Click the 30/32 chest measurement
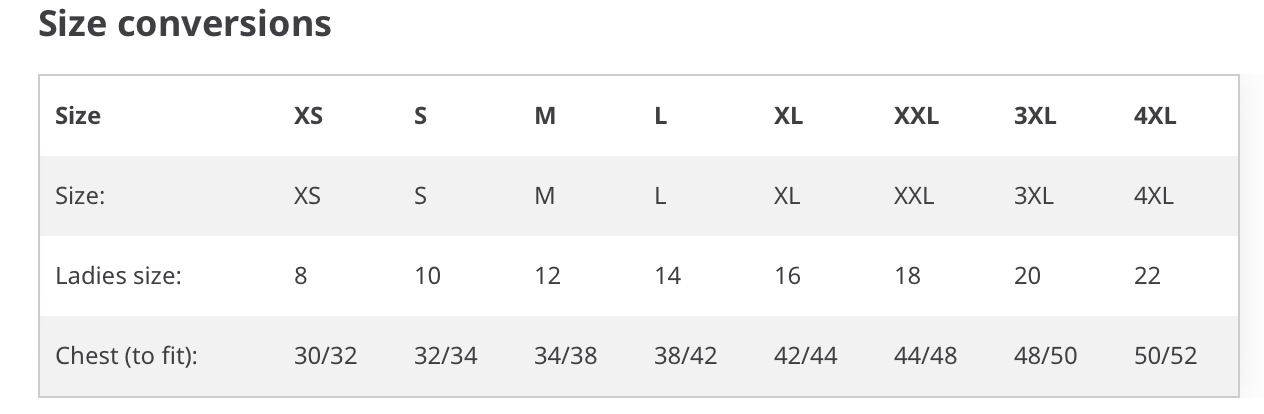The width and height of the screenshot is (1264, 414). coord(325,356)
